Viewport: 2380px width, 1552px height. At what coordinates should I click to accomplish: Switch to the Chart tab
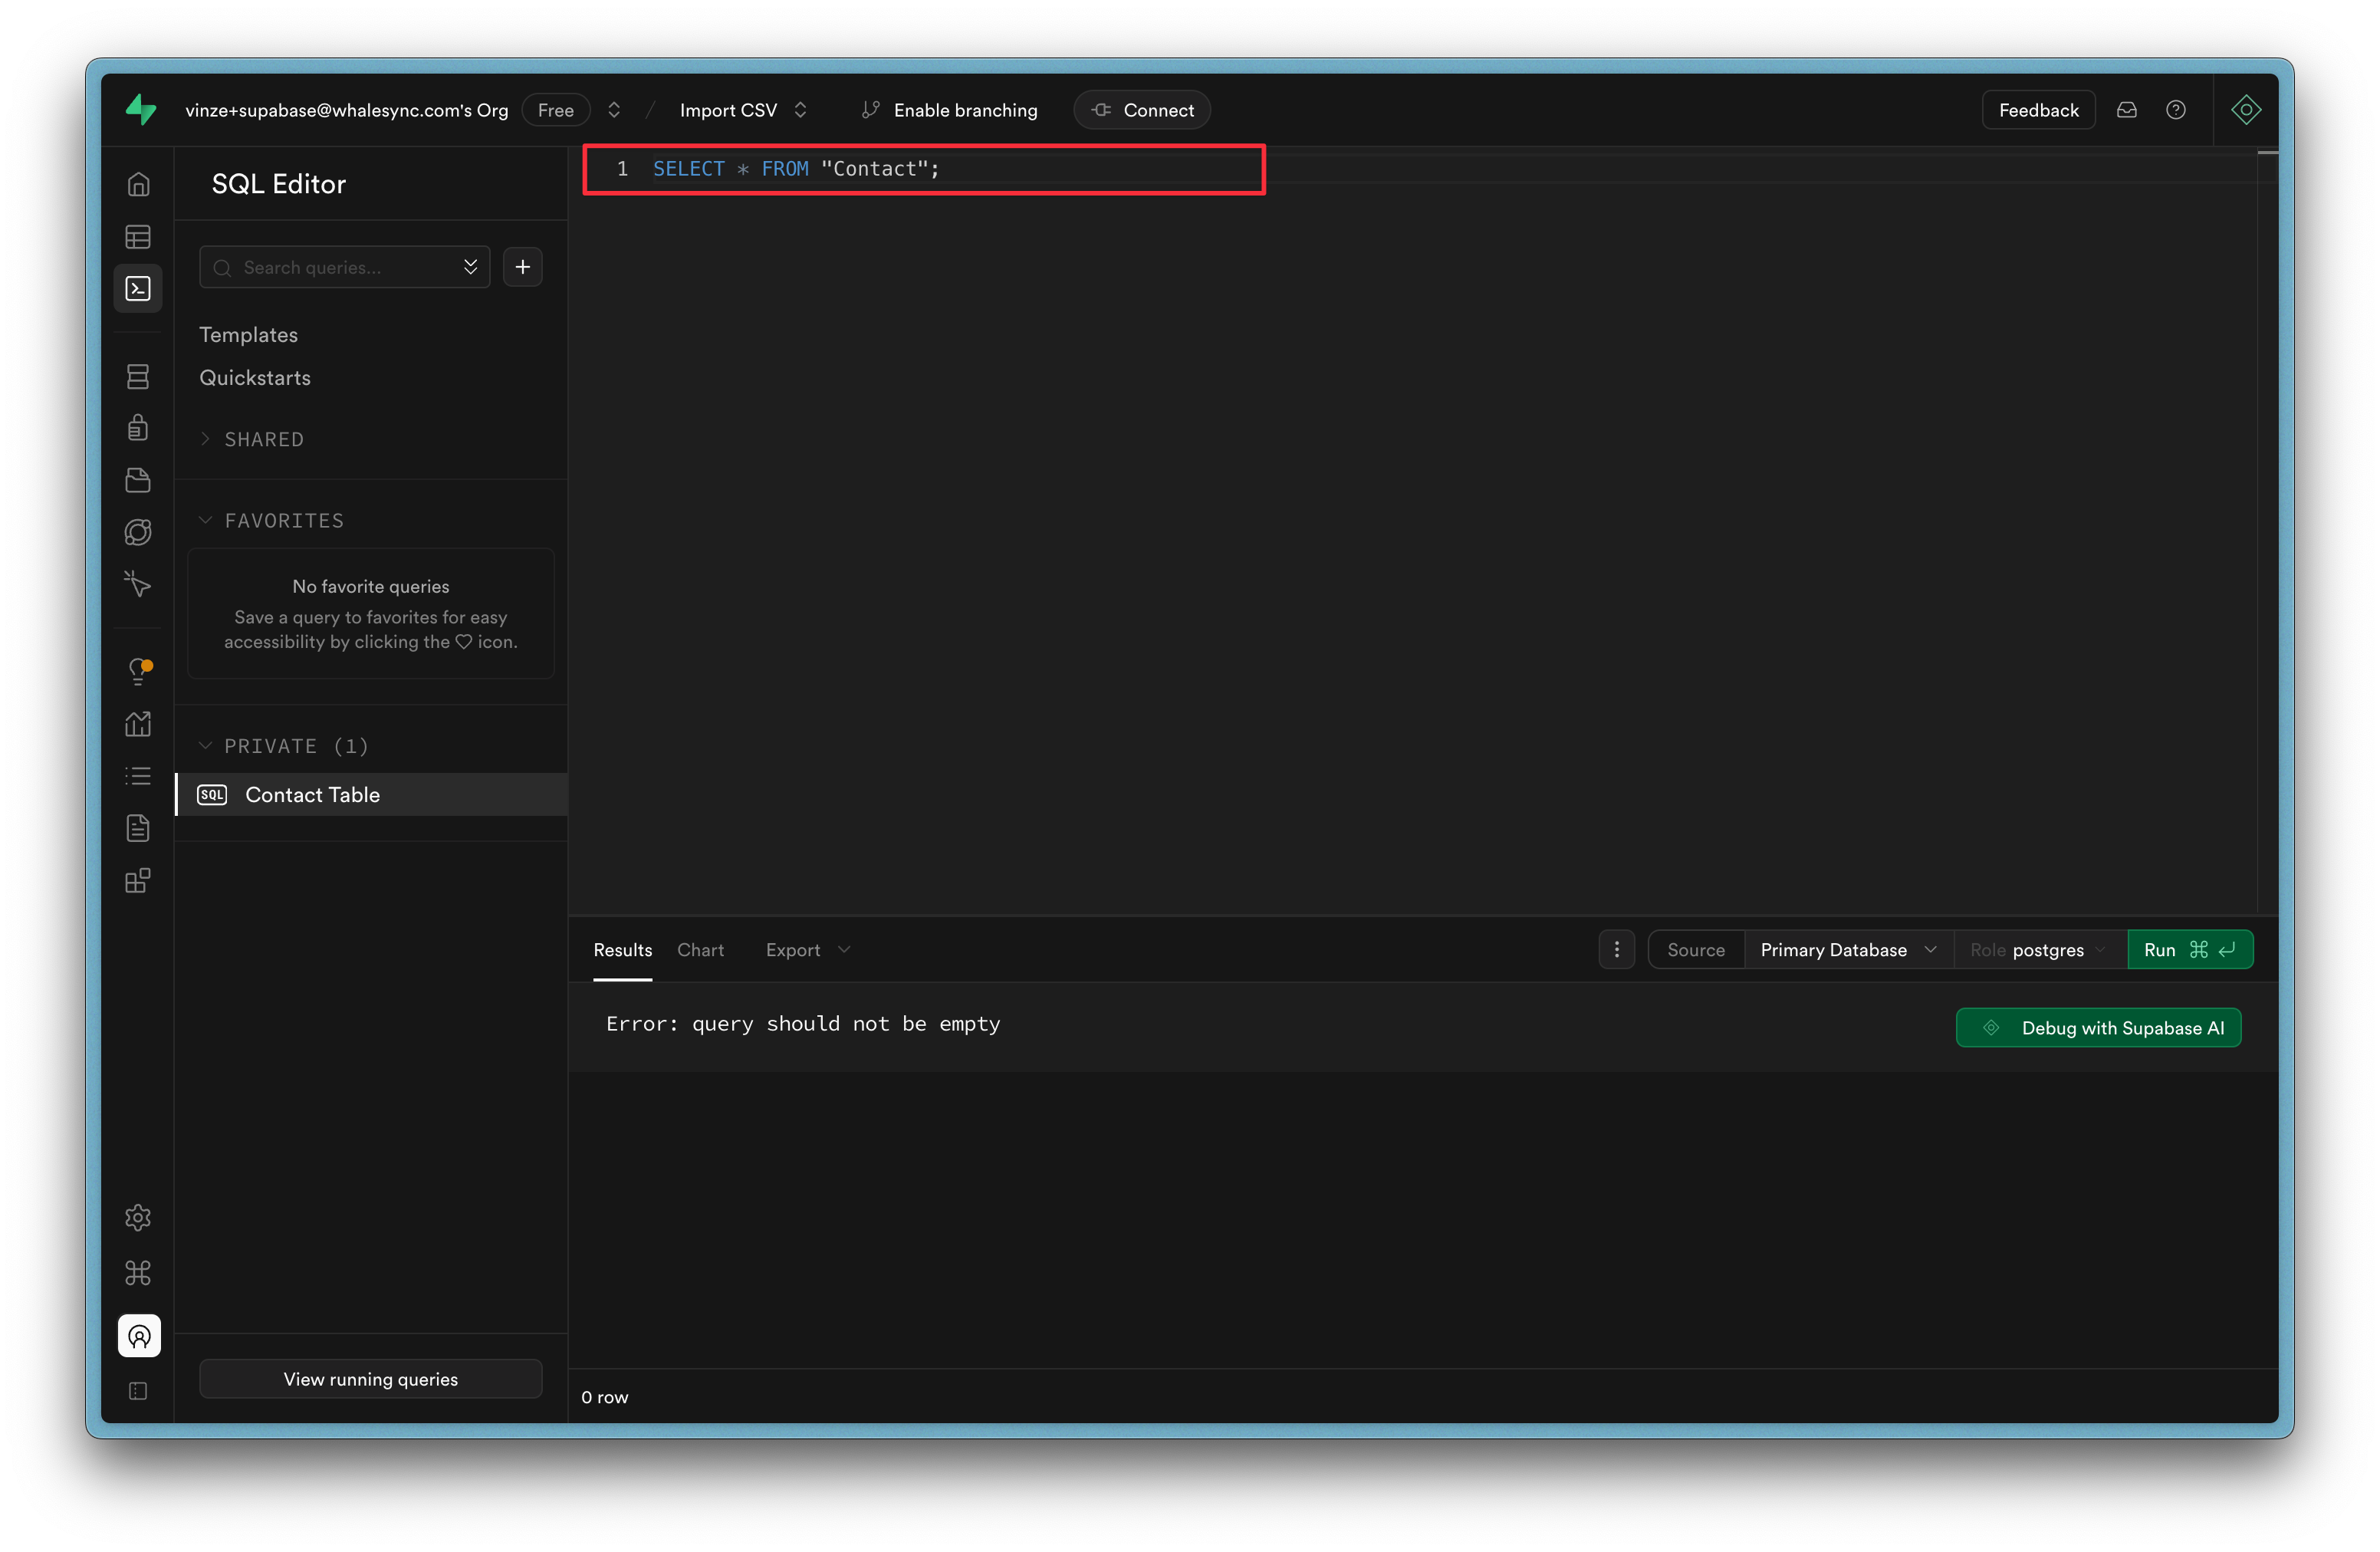point(701,950)
